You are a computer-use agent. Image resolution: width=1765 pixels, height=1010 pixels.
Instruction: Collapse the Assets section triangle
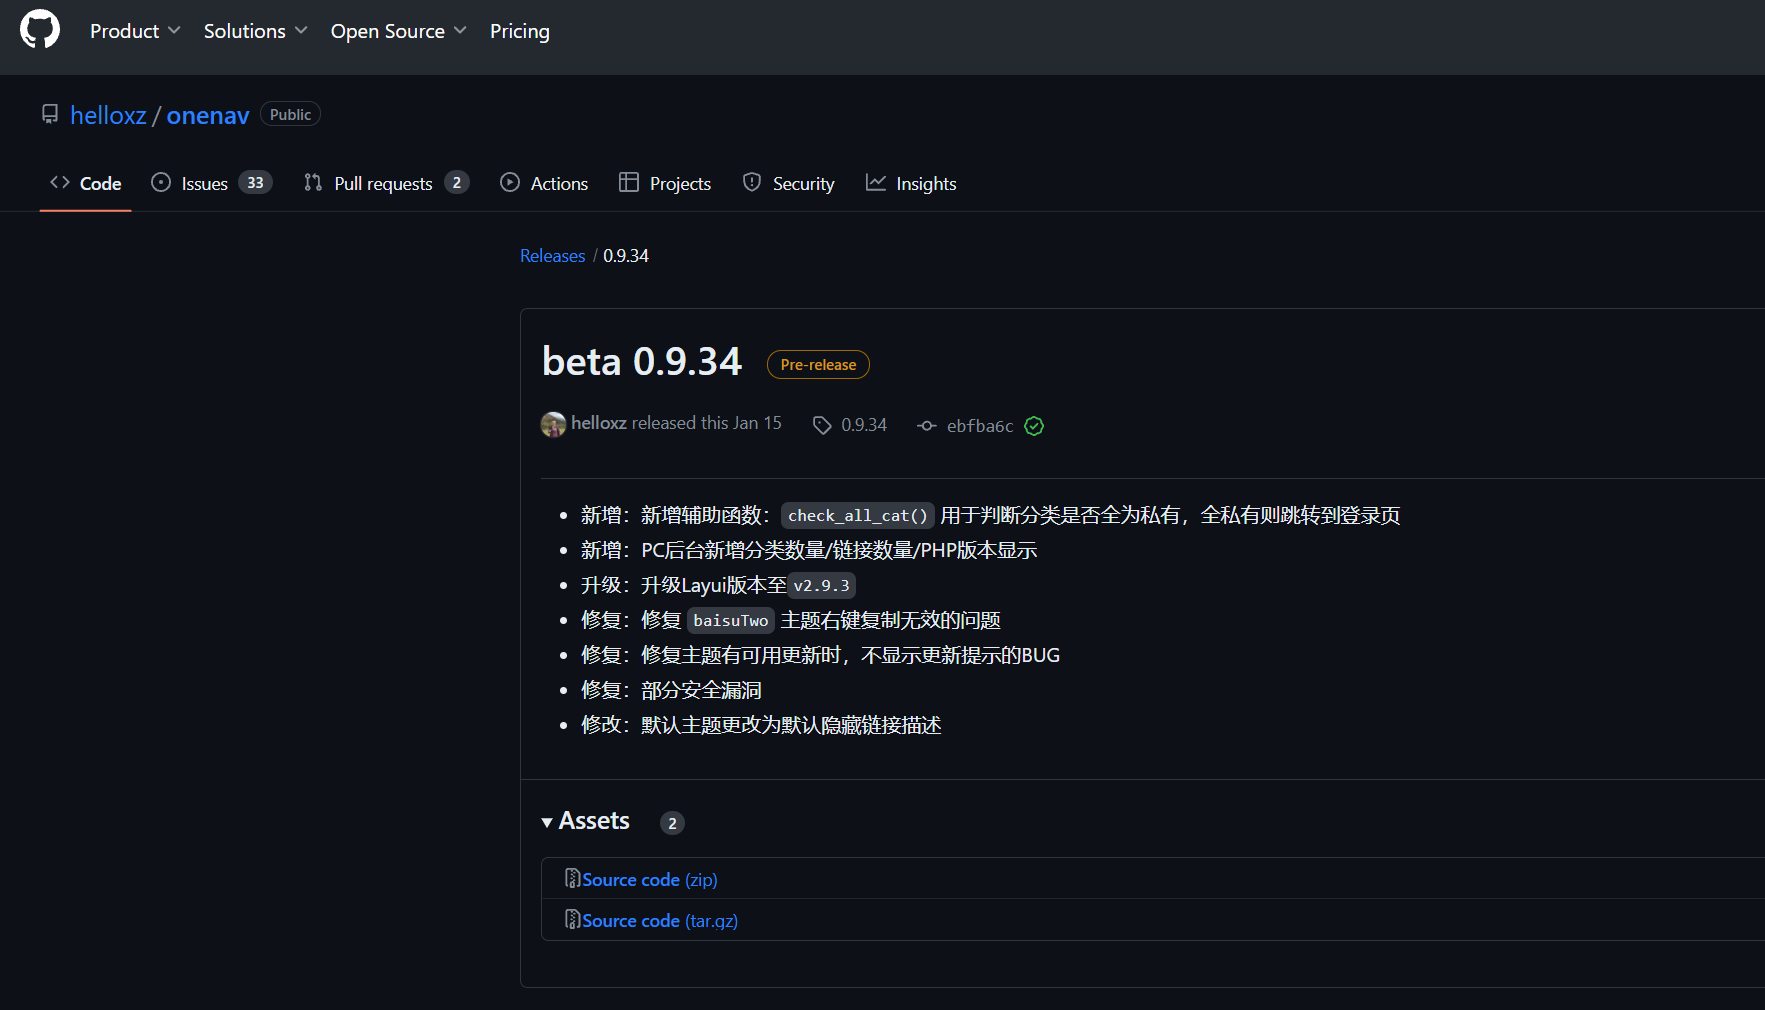coord(547,822)
